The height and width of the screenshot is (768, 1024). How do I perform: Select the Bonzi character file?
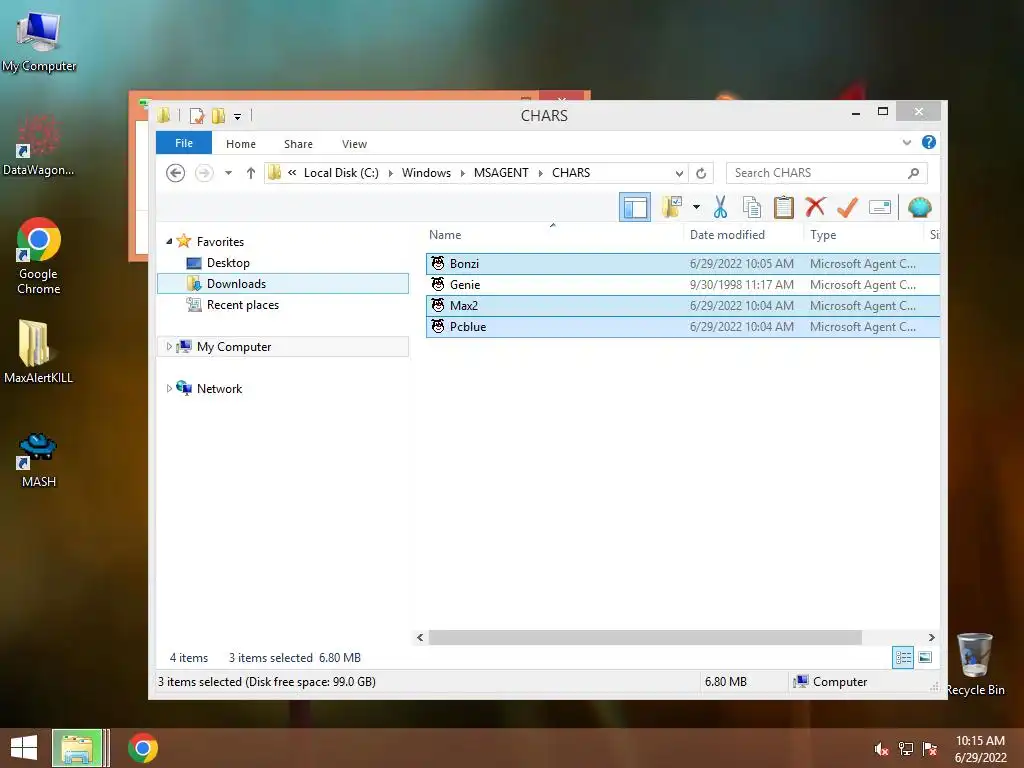[x=682, y=264]
